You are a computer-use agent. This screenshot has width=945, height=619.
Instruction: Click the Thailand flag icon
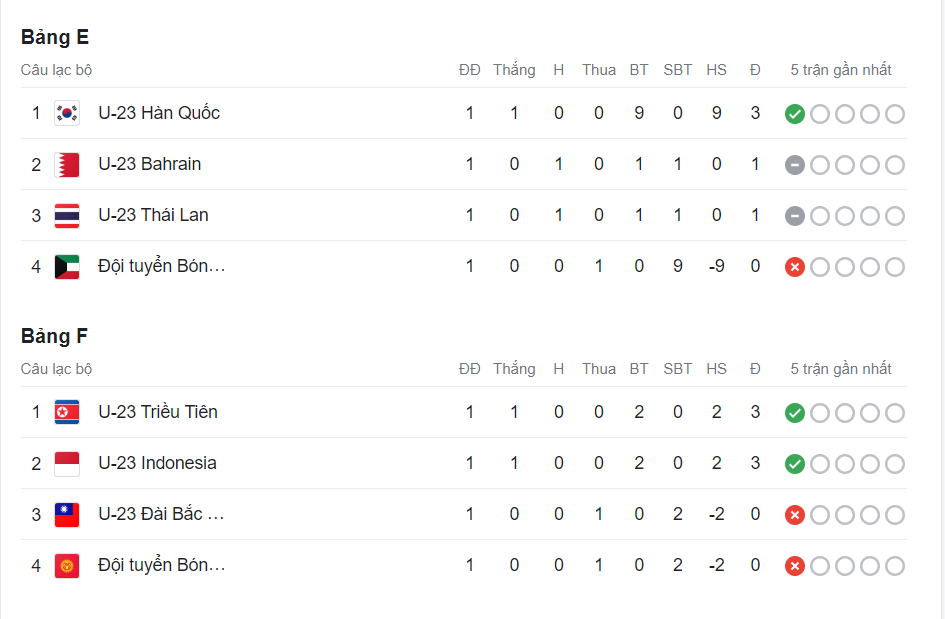(x=67, y=215)
